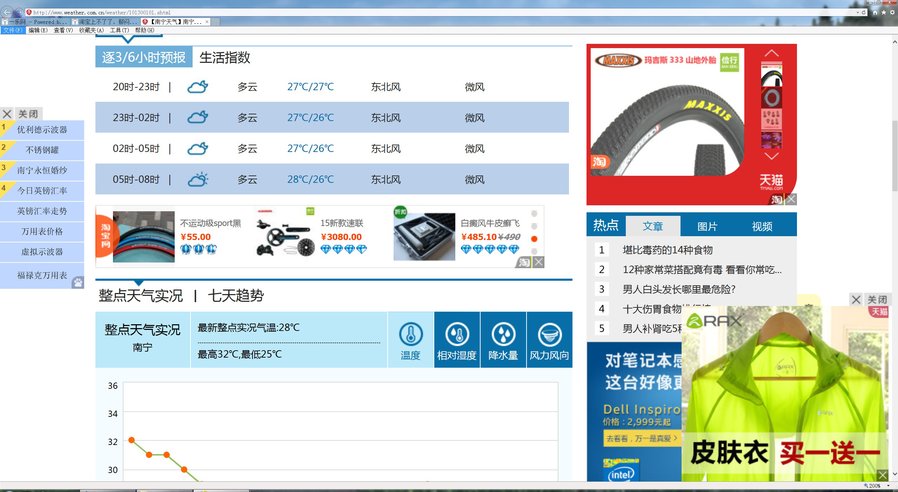Close the left sidebar ad with X
Viewport: 898px width, 492px height.
[x=7, y=114]
